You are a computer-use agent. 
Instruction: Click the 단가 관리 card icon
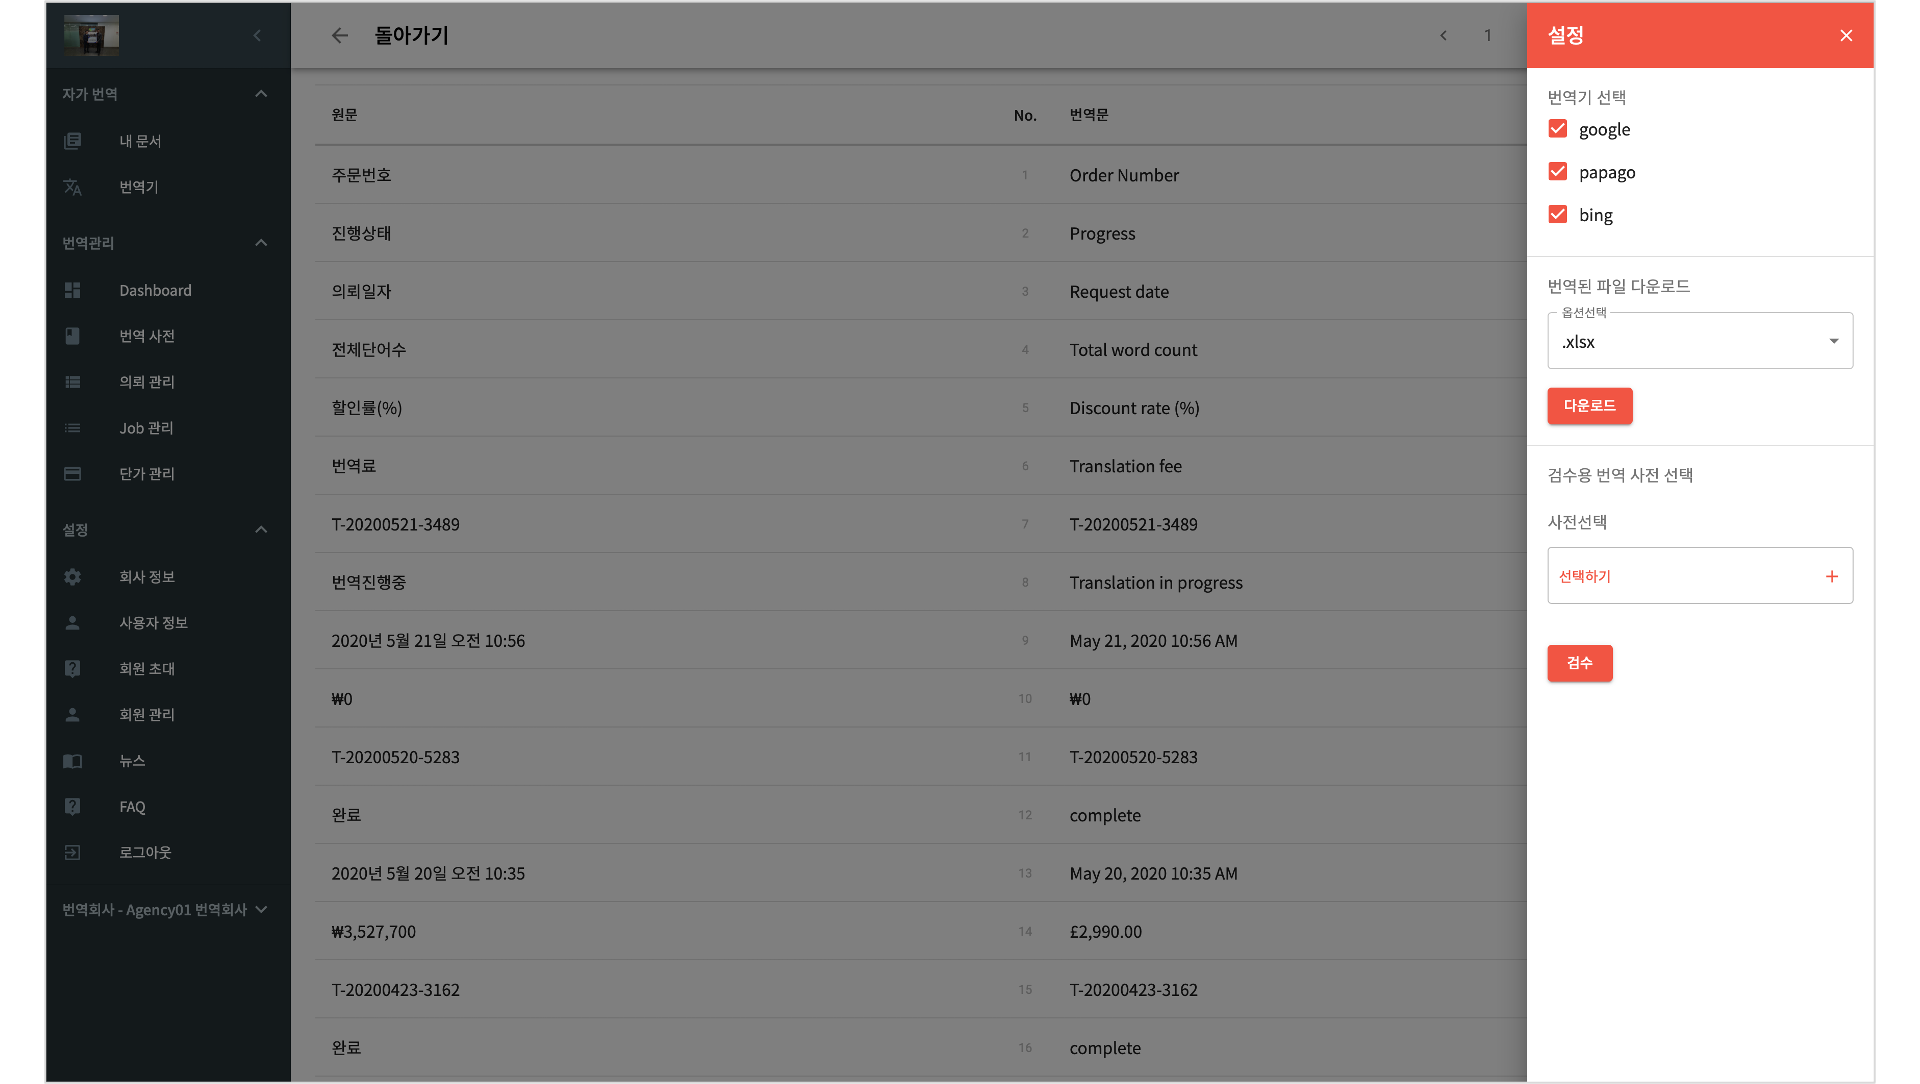[x=72, y=474]
